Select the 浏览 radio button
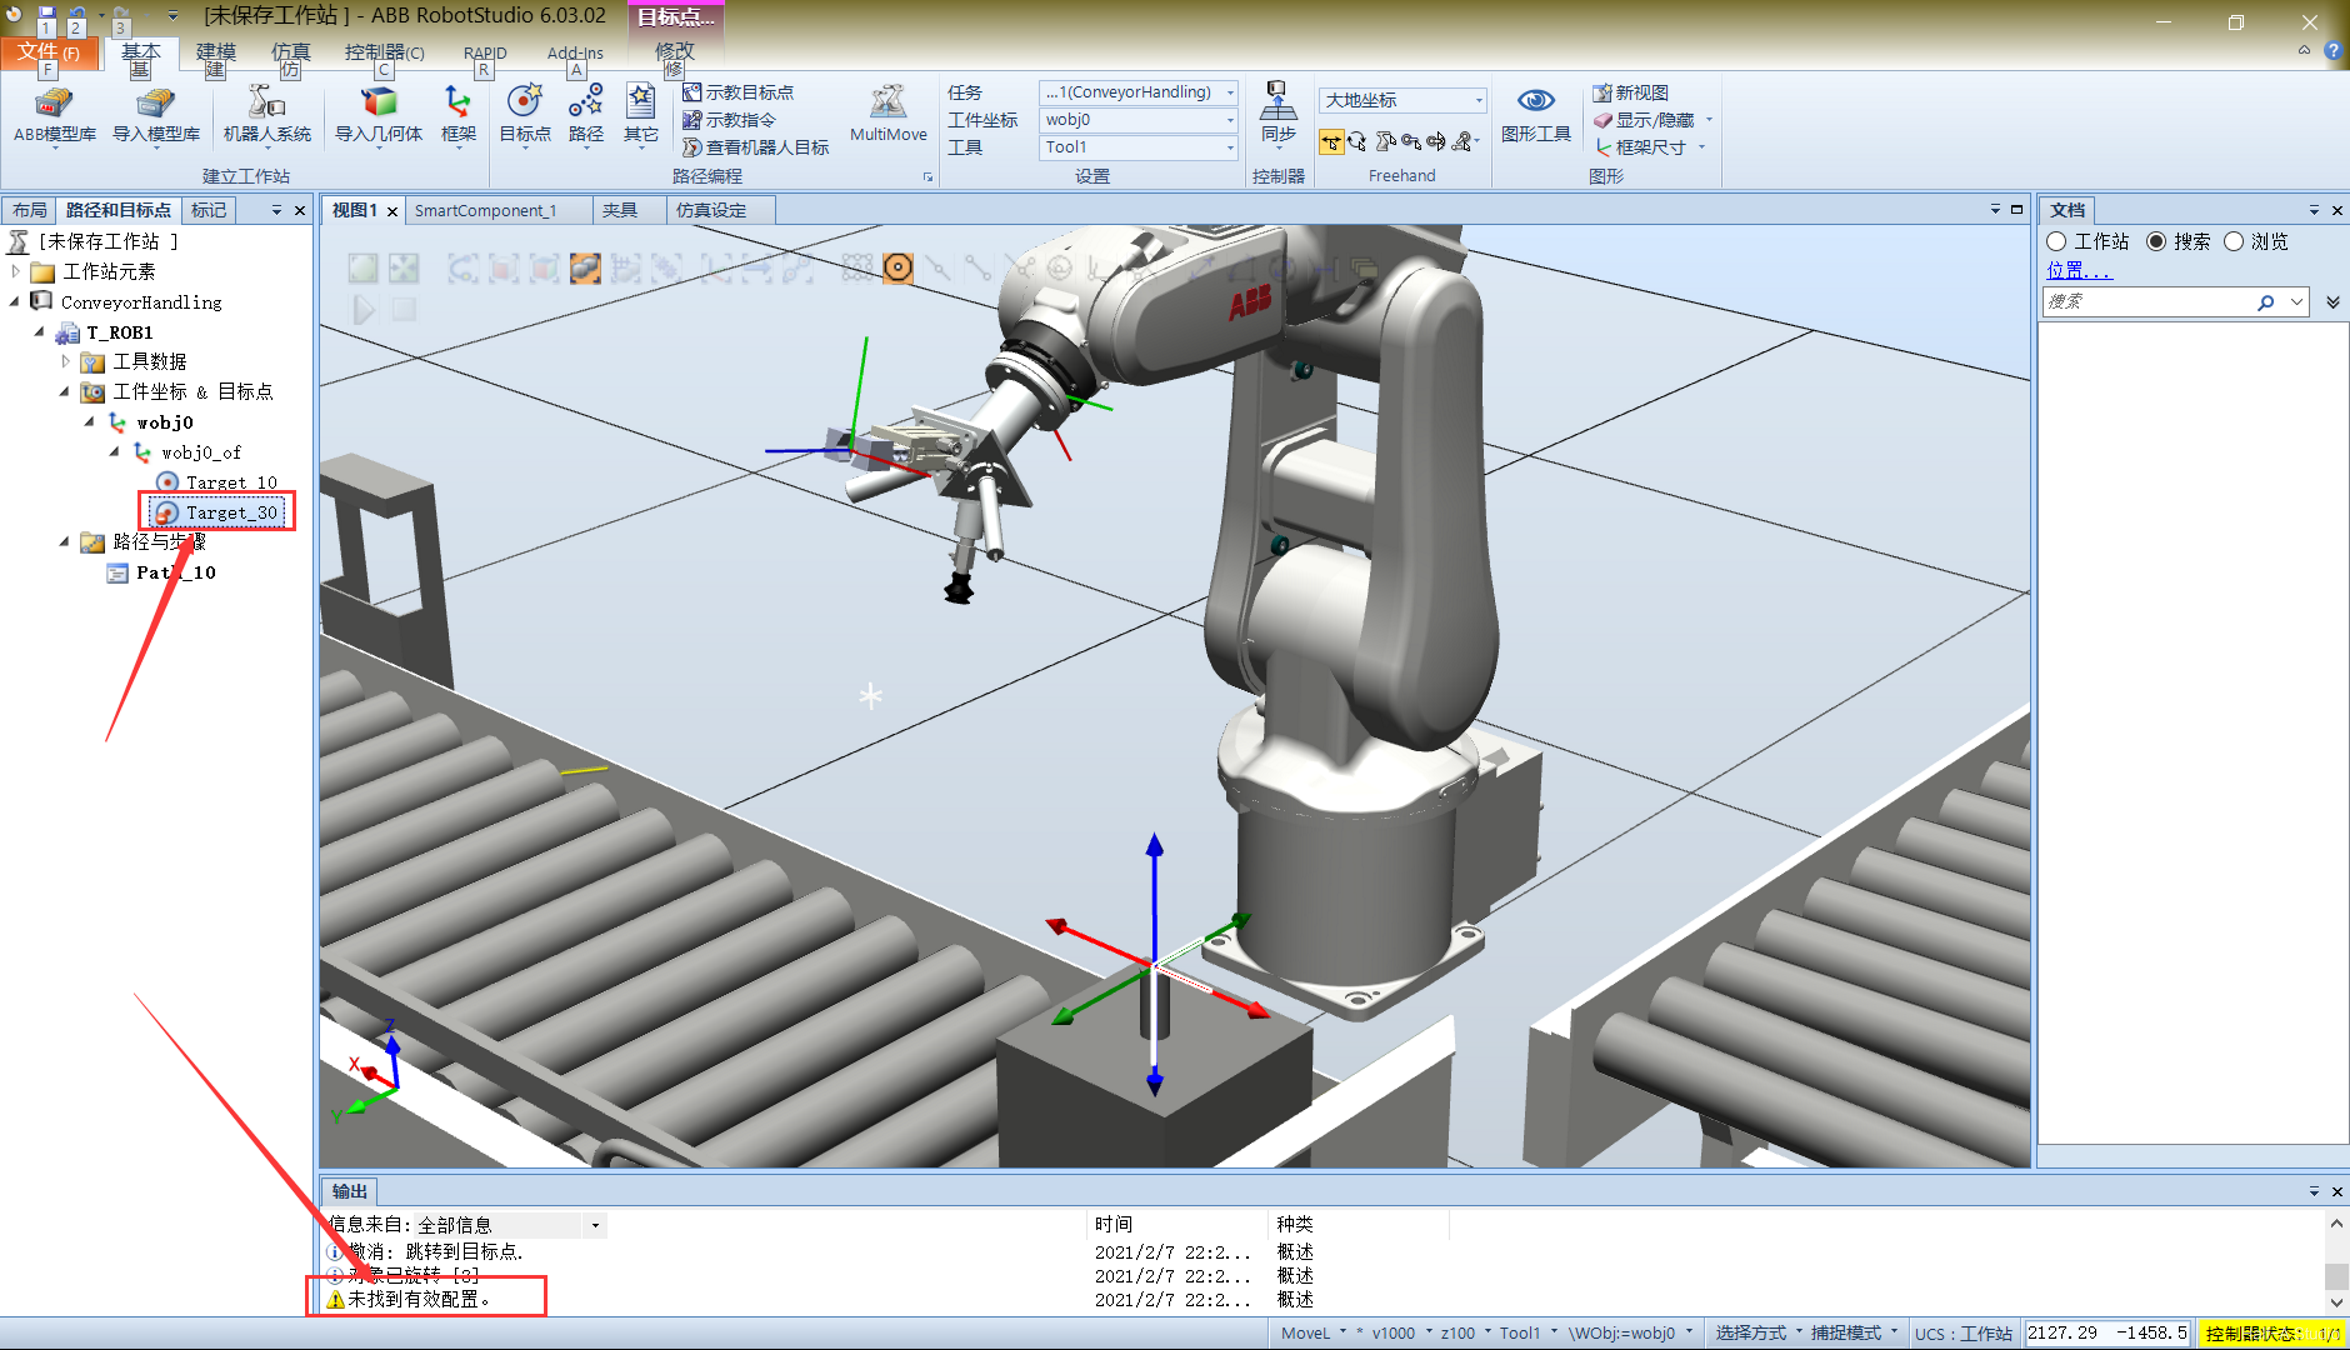The width and height of the screenshot is (2350, 1350). (x=2234, y=242)
